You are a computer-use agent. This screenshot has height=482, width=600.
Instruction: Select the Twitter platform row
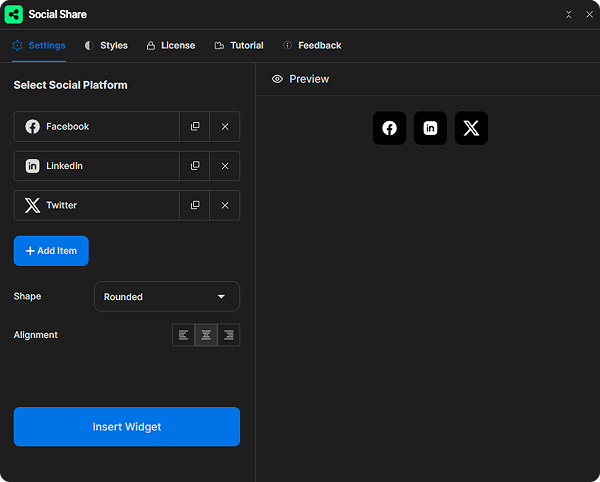96,205
